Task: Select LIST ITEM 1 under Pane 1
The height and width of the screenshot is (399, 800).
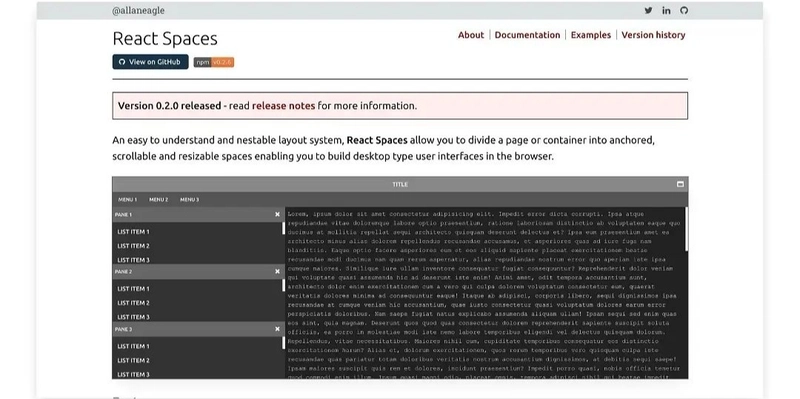Action: pyautogui.click(x=134, y=232)
